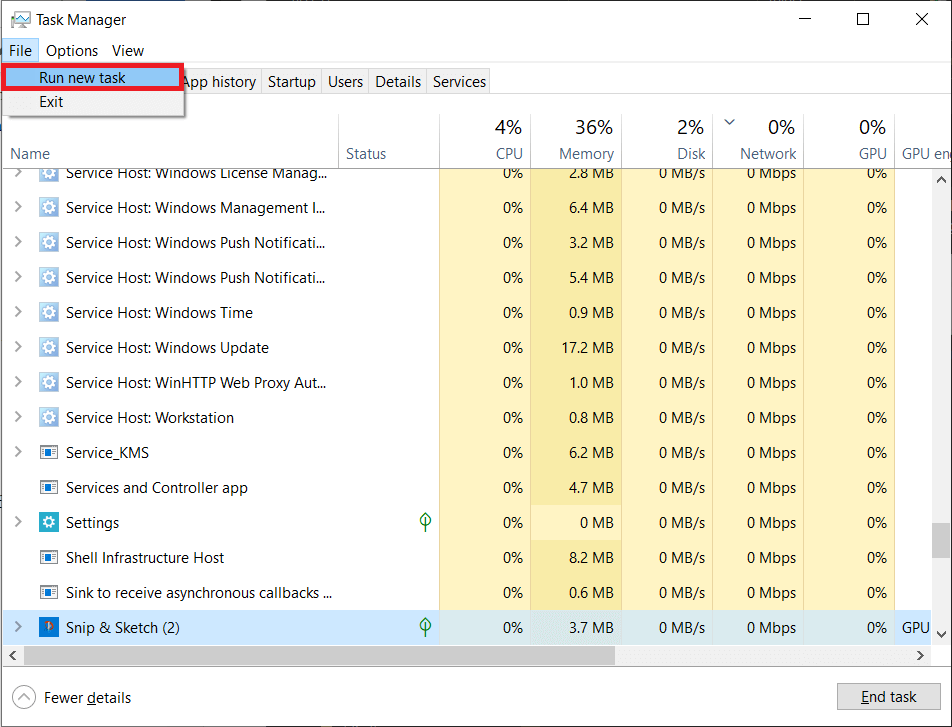Click the Service Host: Windows Update gear icon

49,347
